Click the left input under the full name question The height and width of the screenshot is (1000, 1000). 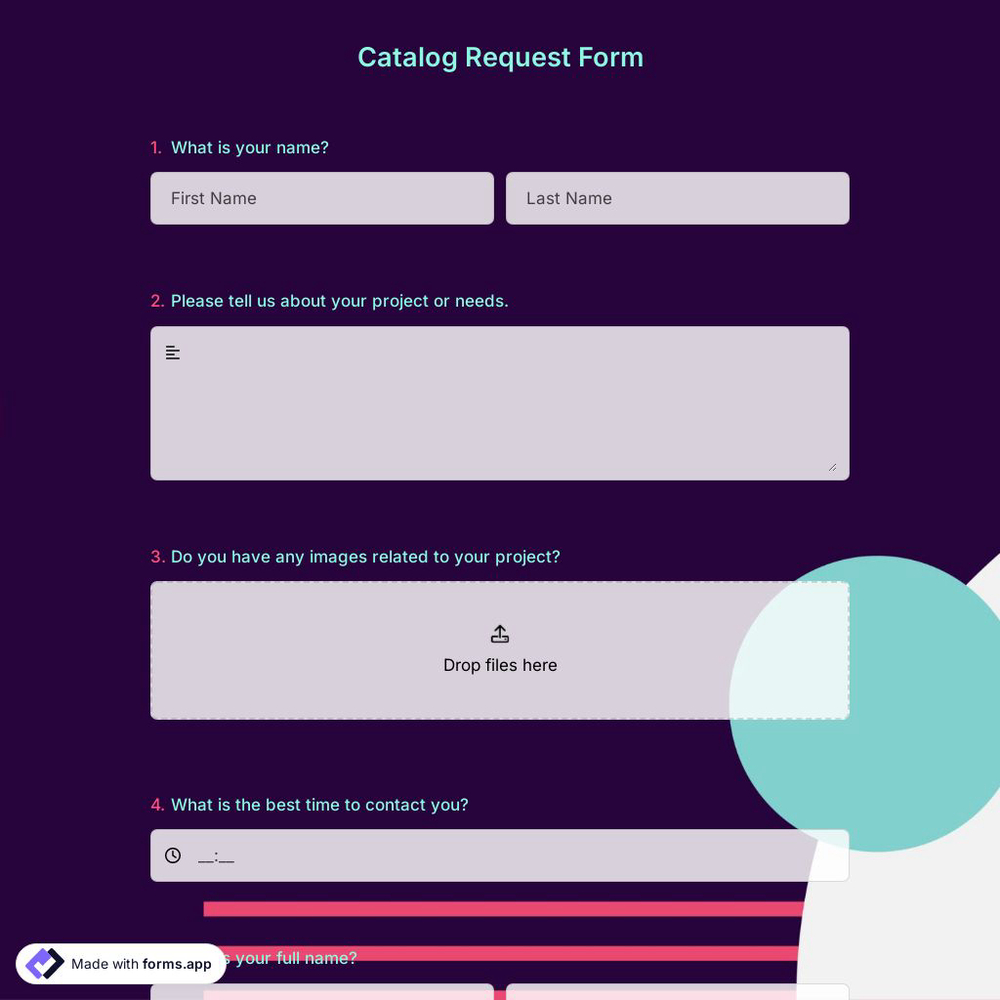coord(322,993)
